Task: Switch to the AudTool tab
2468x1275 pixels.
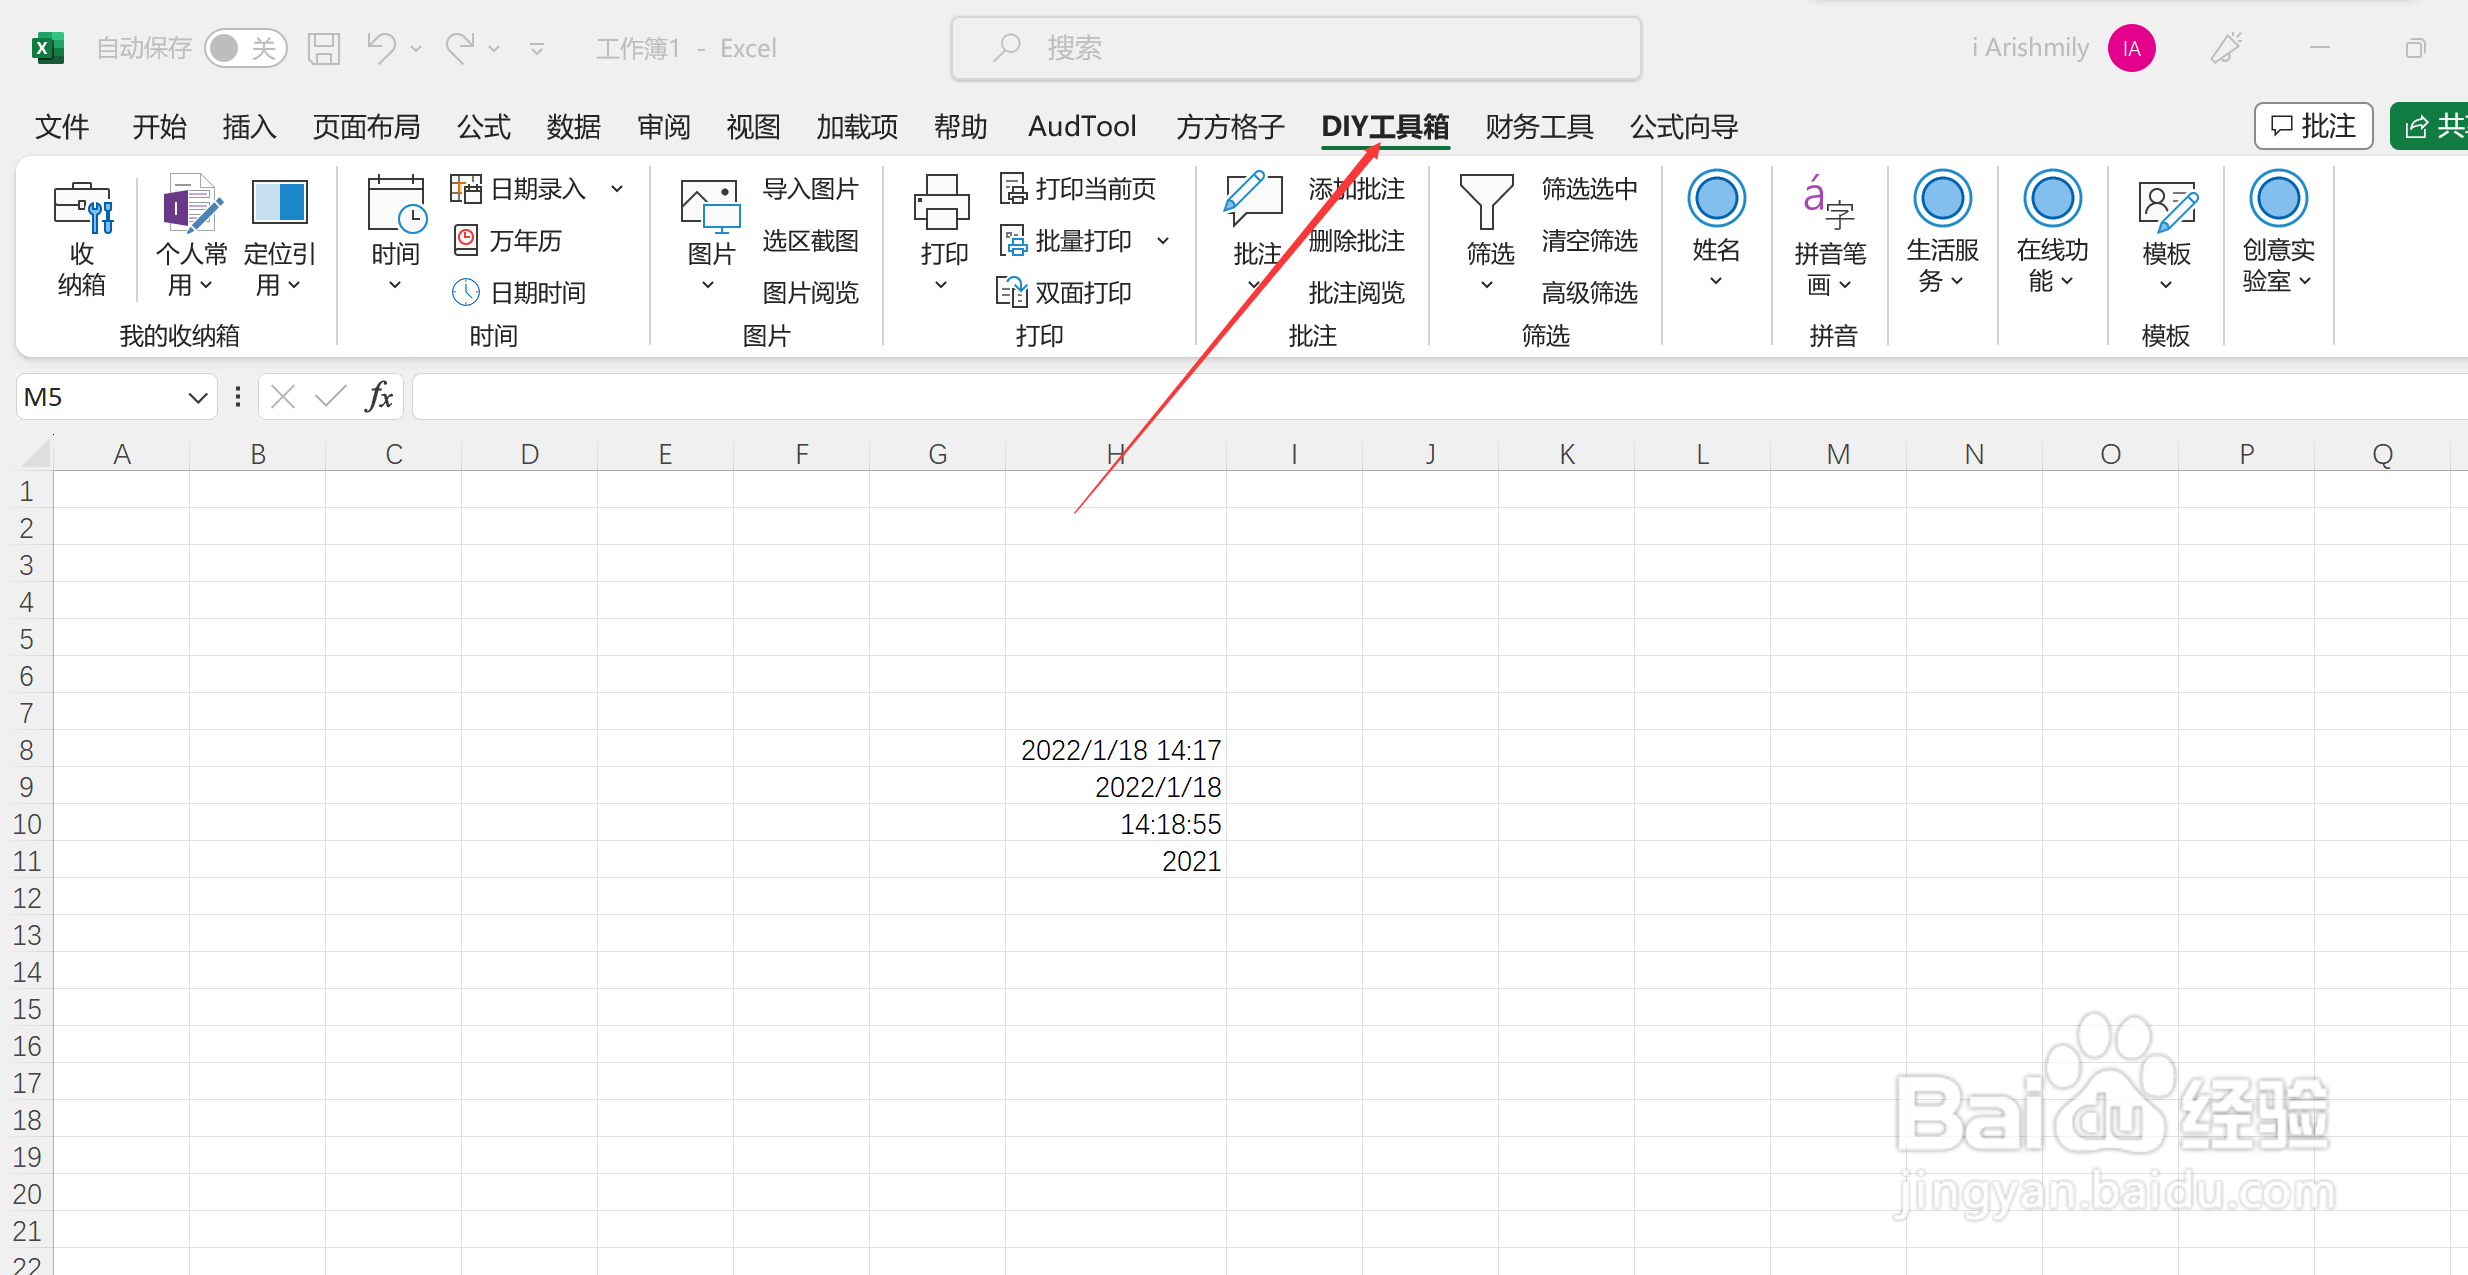Action: [x=1082, y=127]
